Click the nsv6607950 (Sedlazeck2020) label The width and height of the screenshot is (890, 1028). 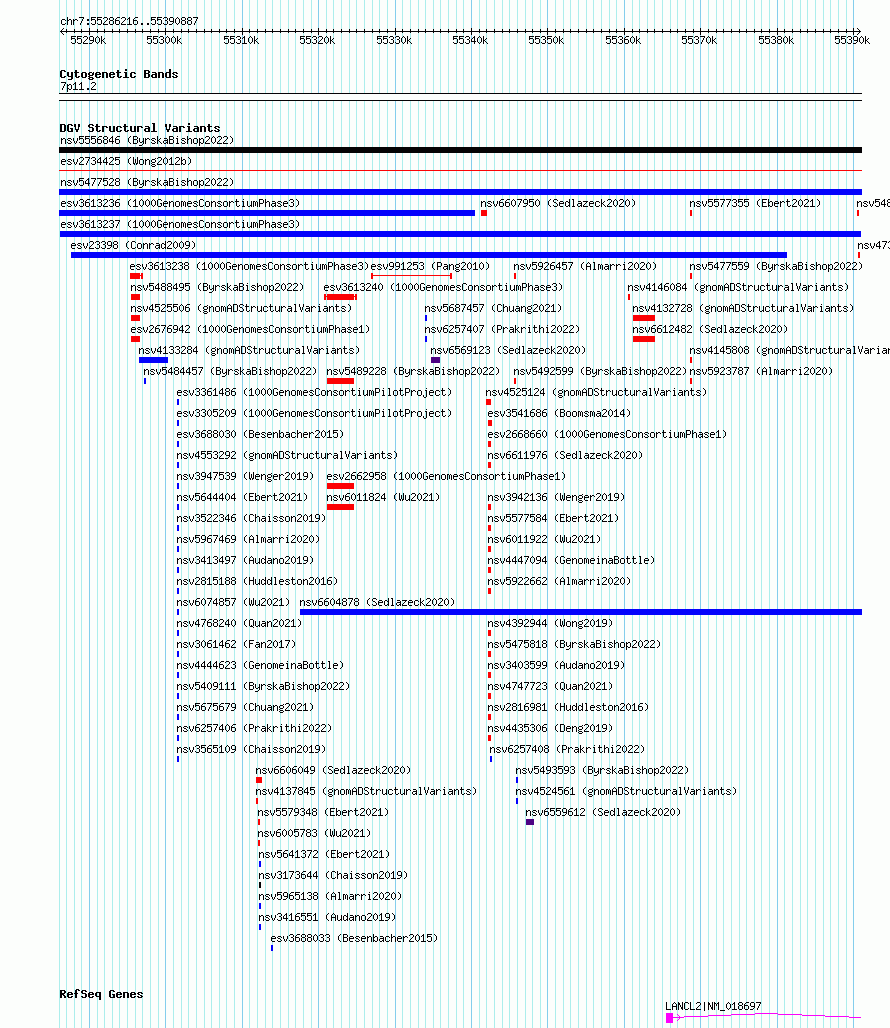[558, 203]
